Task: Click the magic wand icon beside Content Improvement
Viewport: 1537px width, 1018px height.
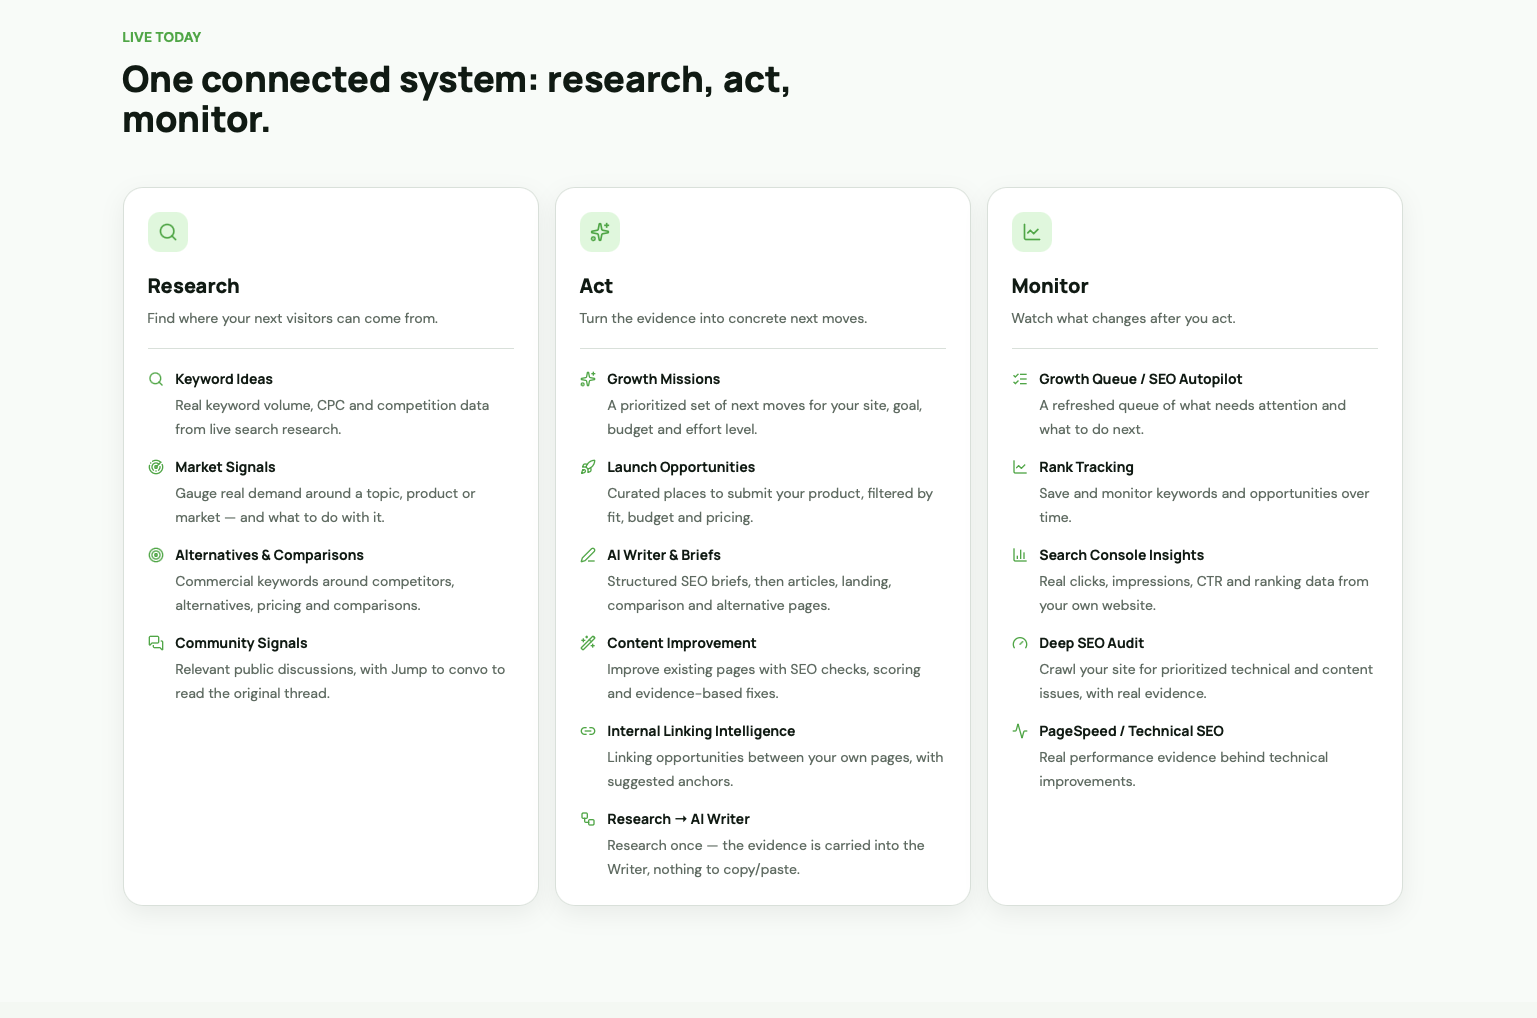Action: [x=588, y=643]
